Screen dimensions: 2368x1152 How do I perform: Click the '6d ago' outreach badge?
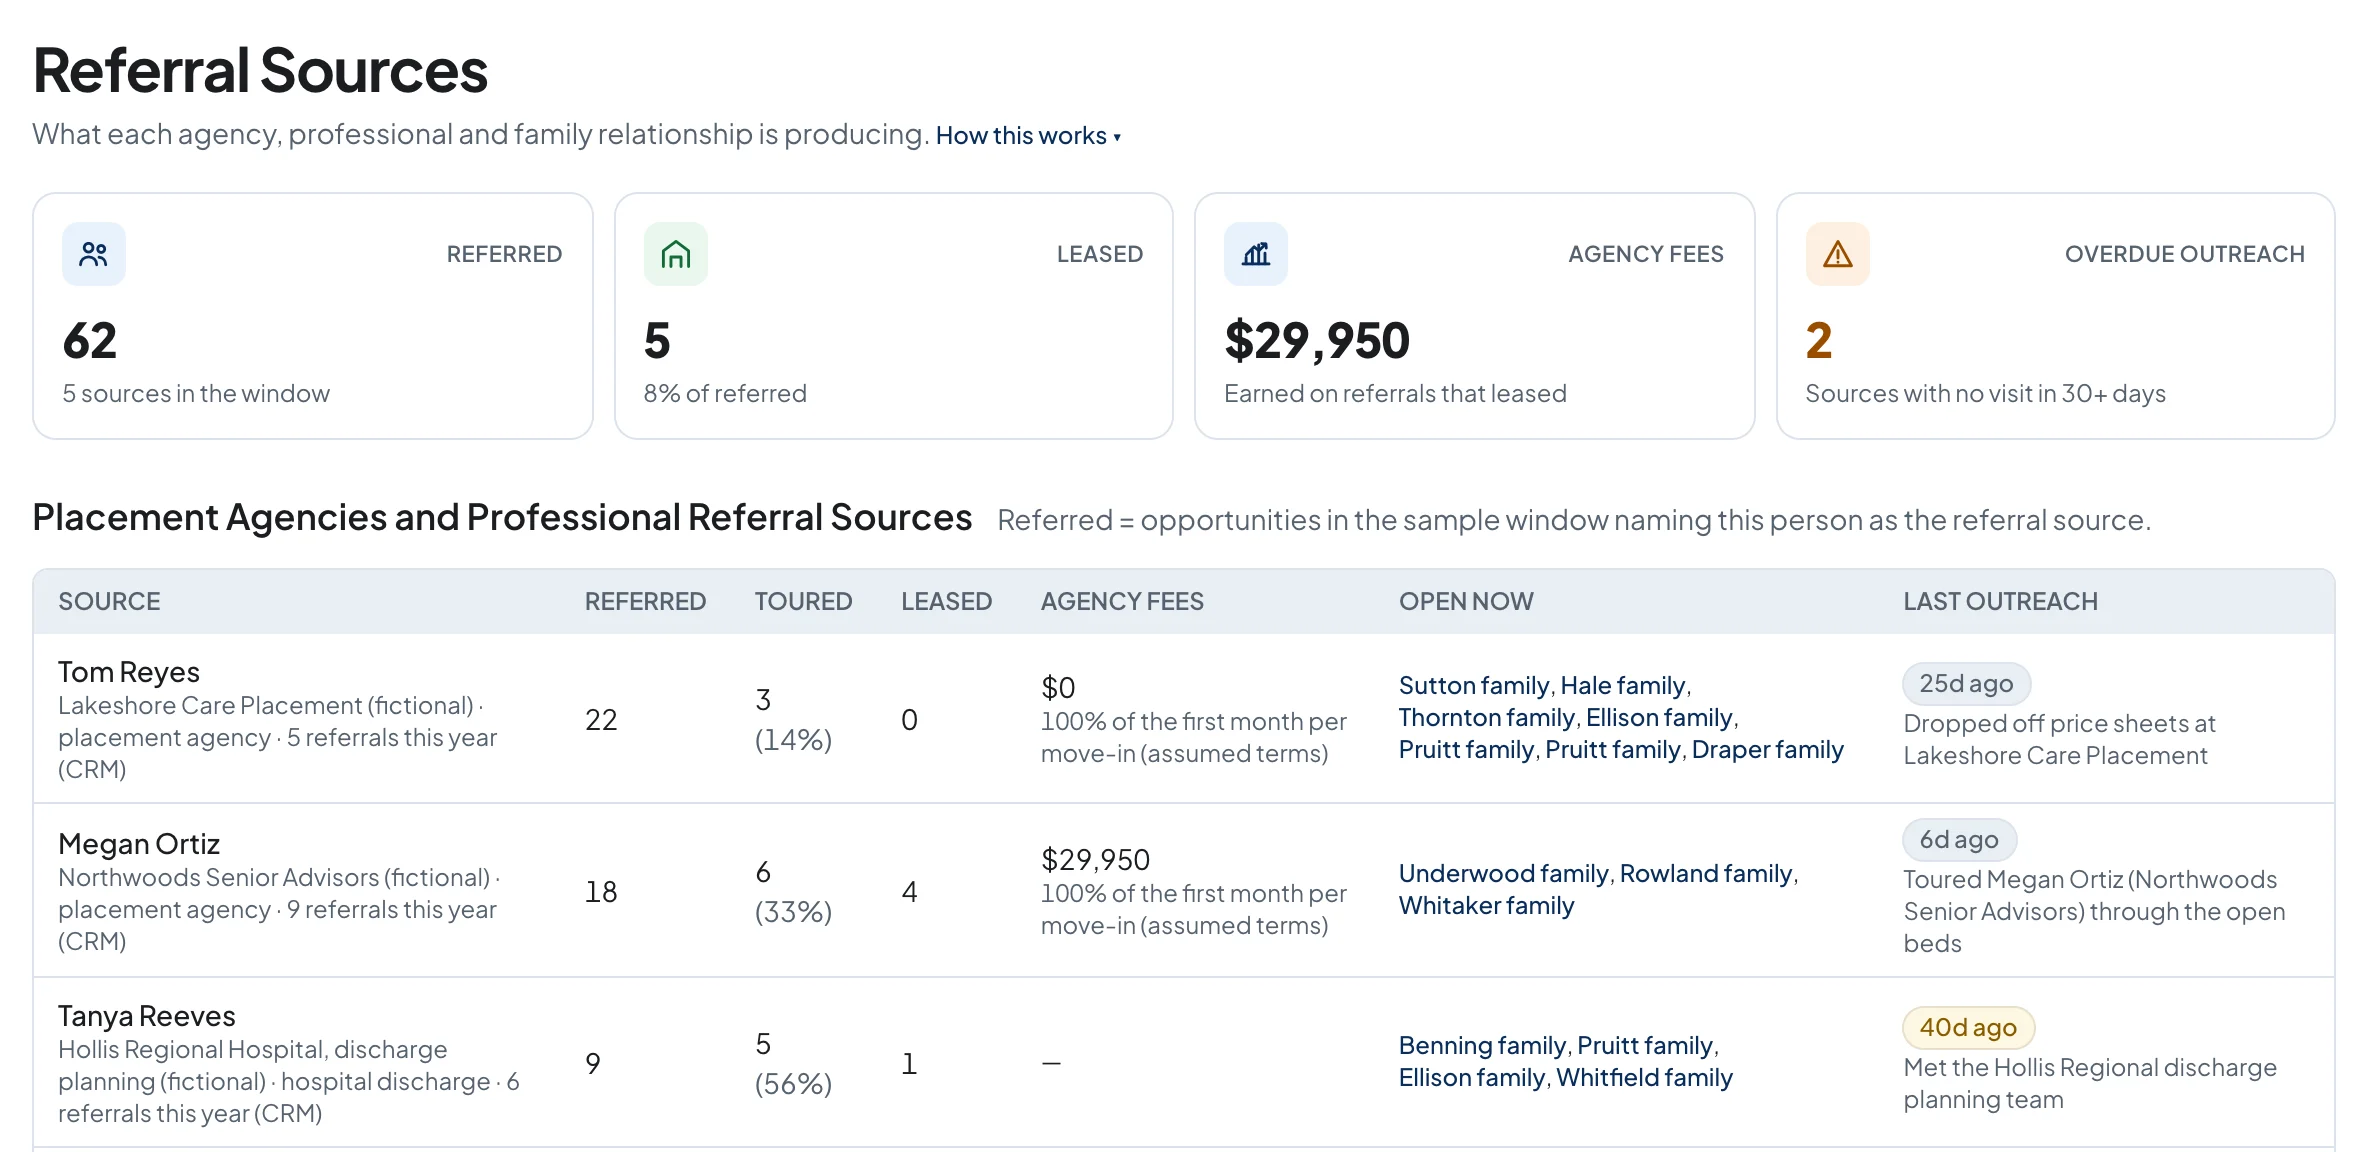tap(1959, 840)
